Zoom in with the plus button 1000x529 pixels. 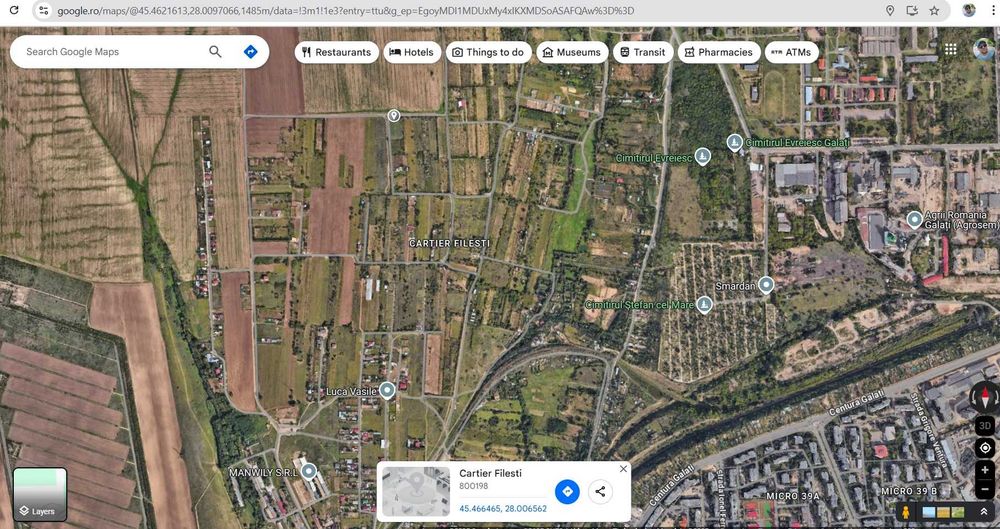(x=985, y=470)
